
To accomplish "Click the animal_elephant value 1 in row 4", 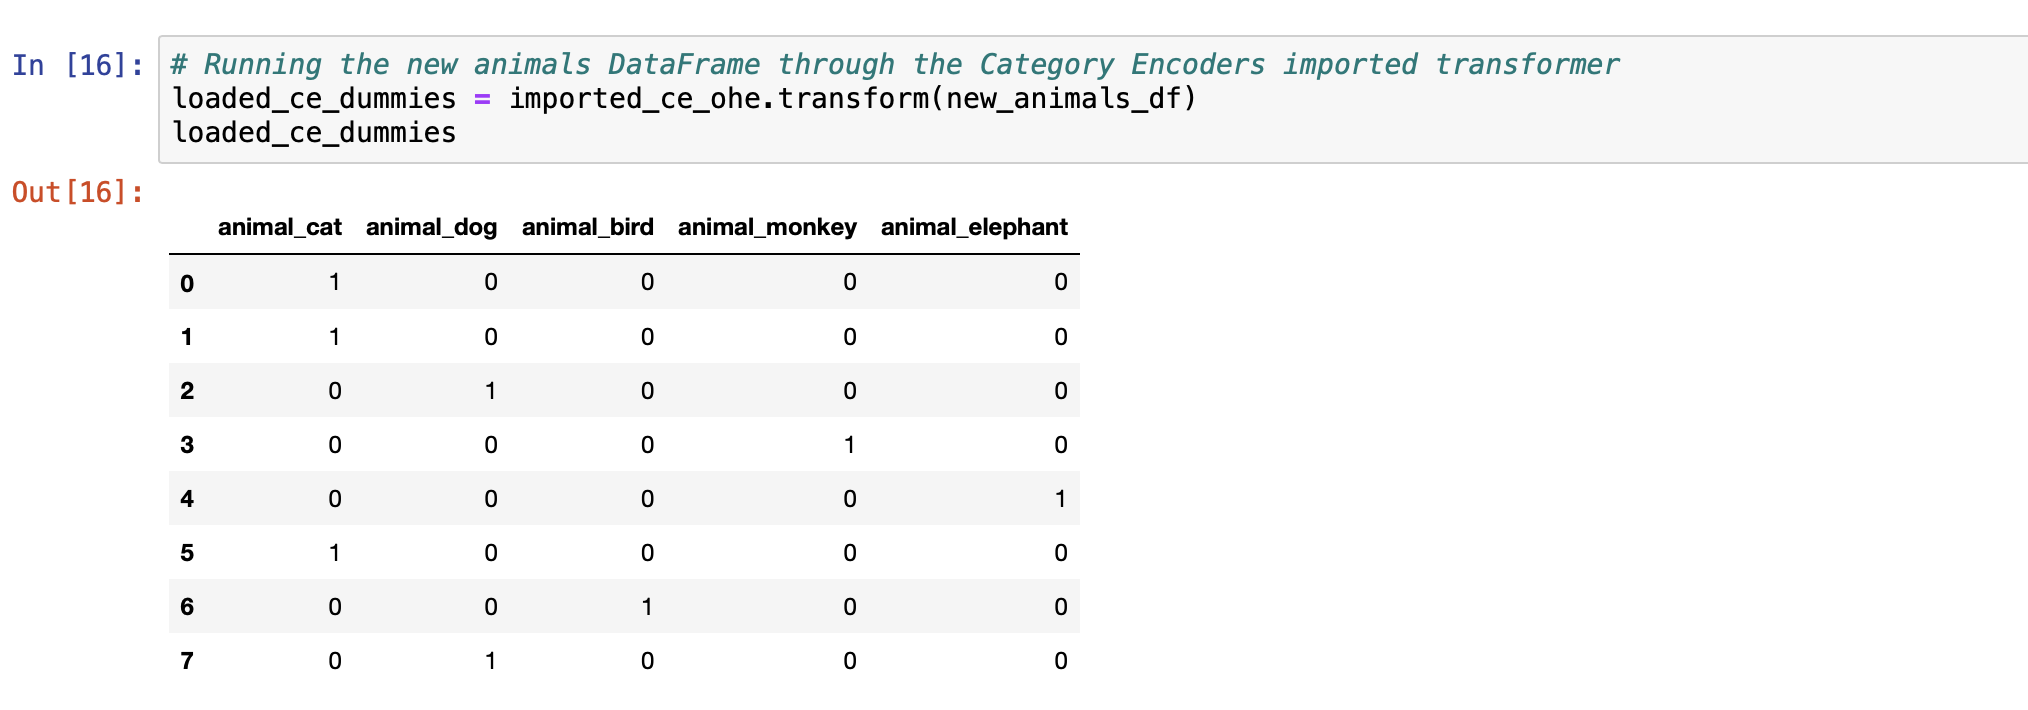I will coord(1061,499).
